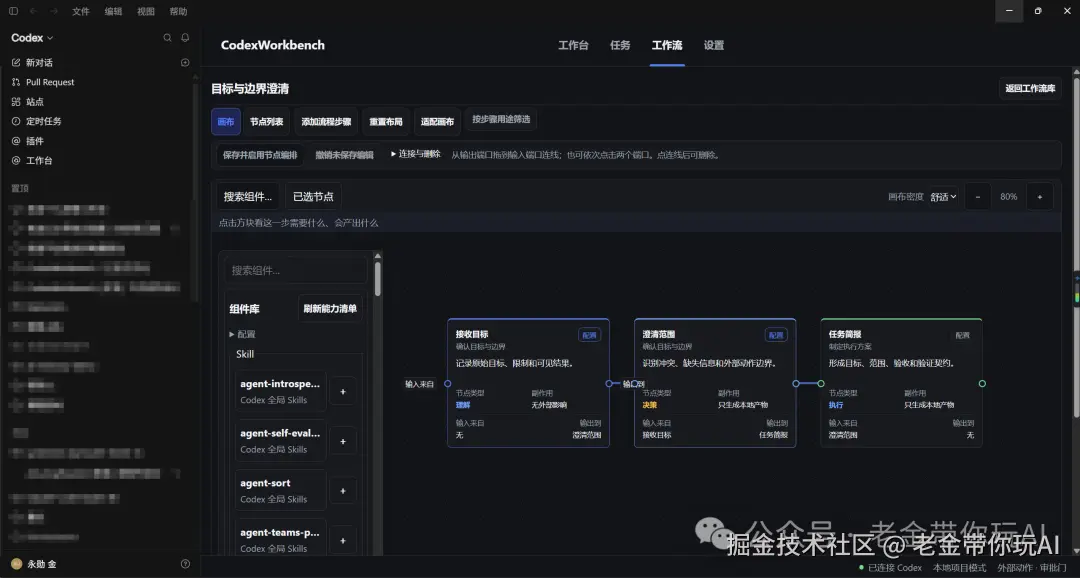
Task: Go forward with the right arrow
Action: point(54,11)
